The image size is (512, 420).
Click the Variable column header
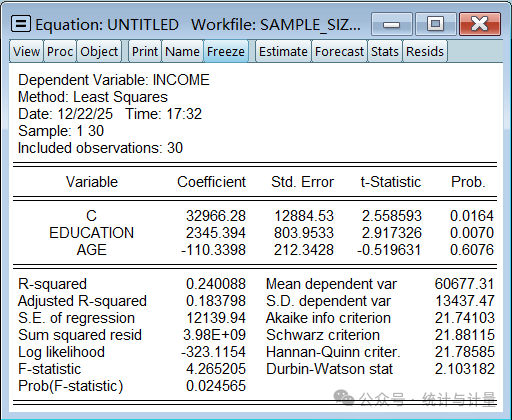pos(92,182)
